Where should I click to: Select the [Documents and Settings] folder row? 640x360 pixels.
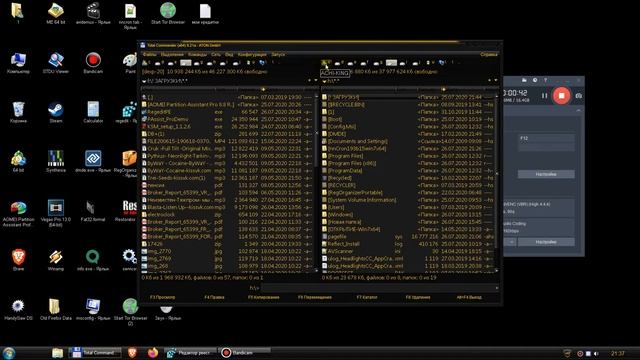(x=408, y=141)
